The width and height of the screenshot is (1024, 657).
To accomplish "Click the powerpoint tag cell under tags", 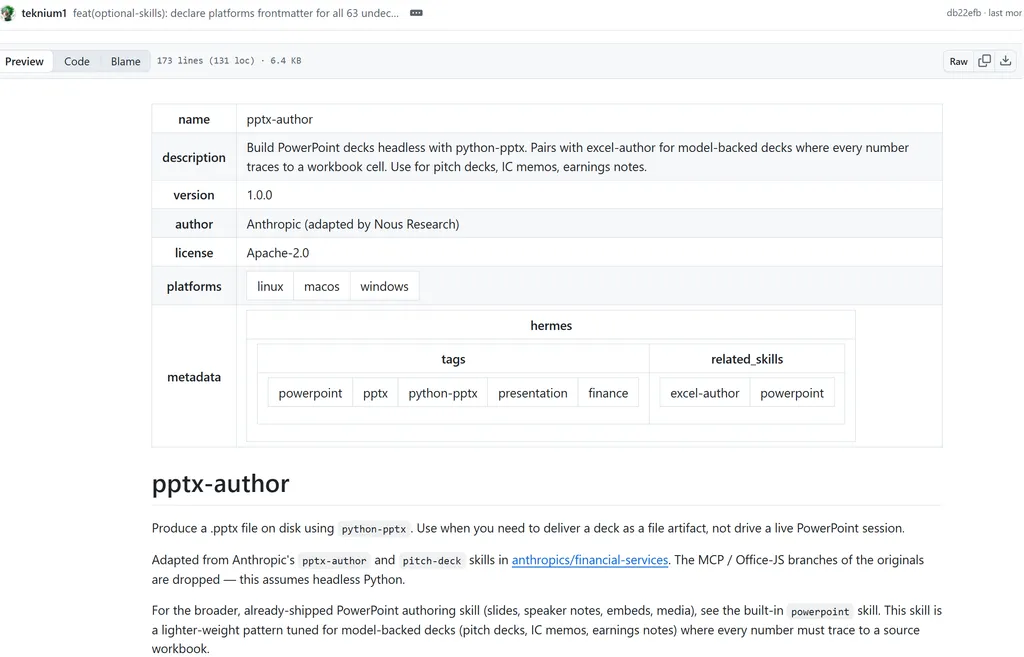I will [310, 393].
